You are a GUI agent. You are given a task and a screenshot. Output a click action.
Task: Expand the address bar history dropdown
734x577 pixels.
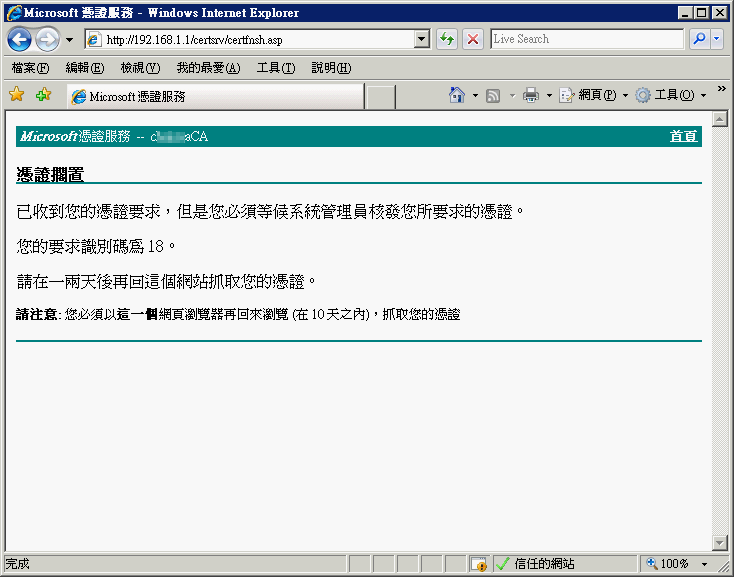(422, 40)
